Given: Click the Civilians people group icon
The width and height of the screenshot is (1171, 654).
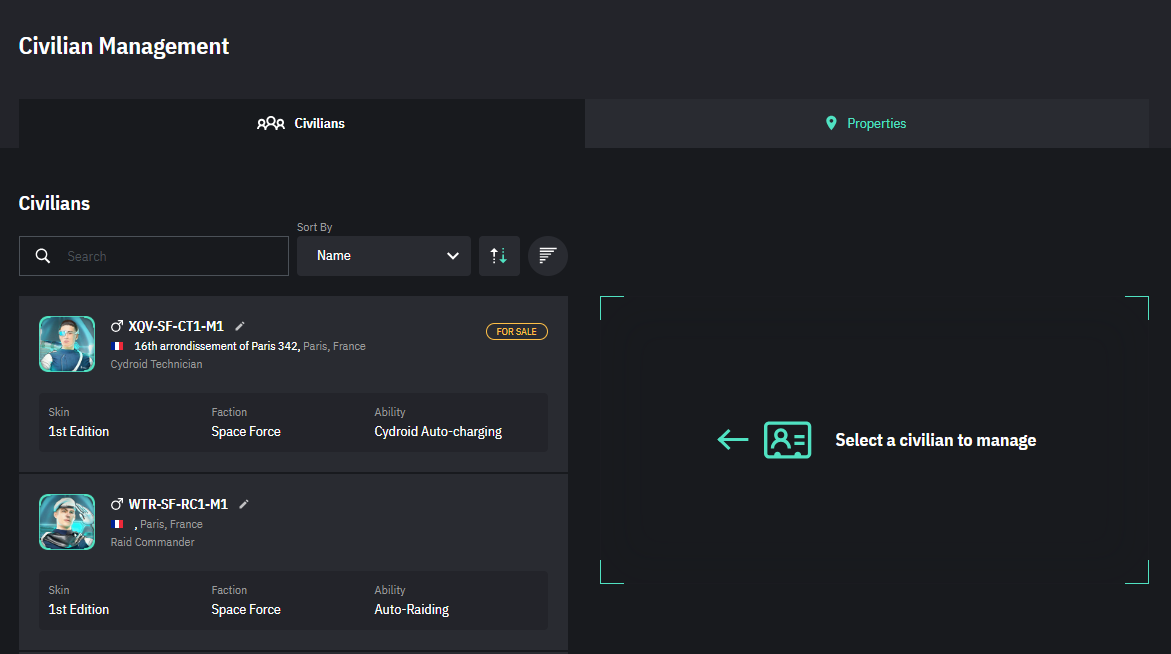Looking at the screenshot, I should (271, 123).
